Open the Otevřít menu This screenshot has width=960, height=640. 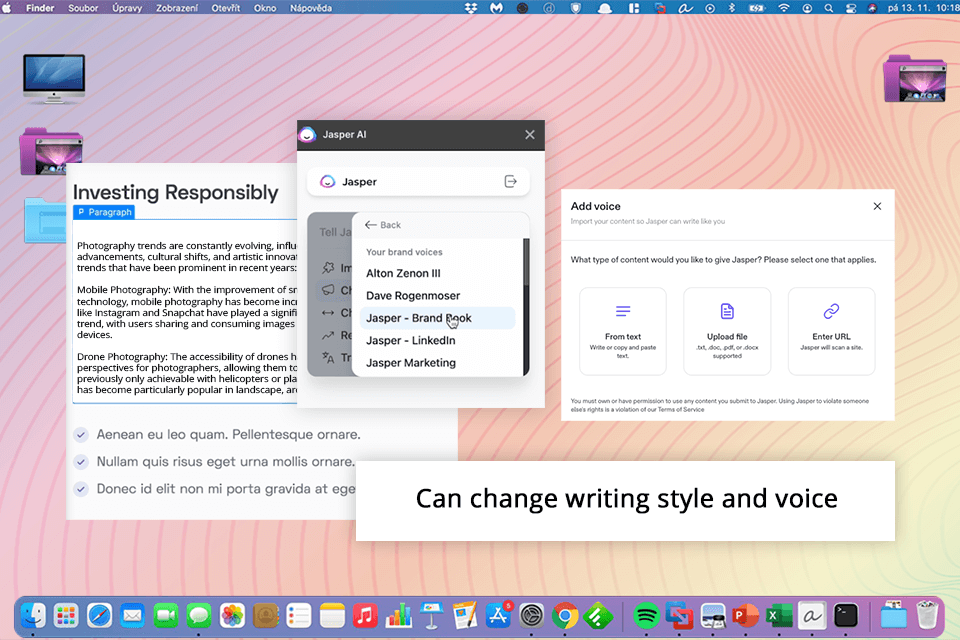226,8
